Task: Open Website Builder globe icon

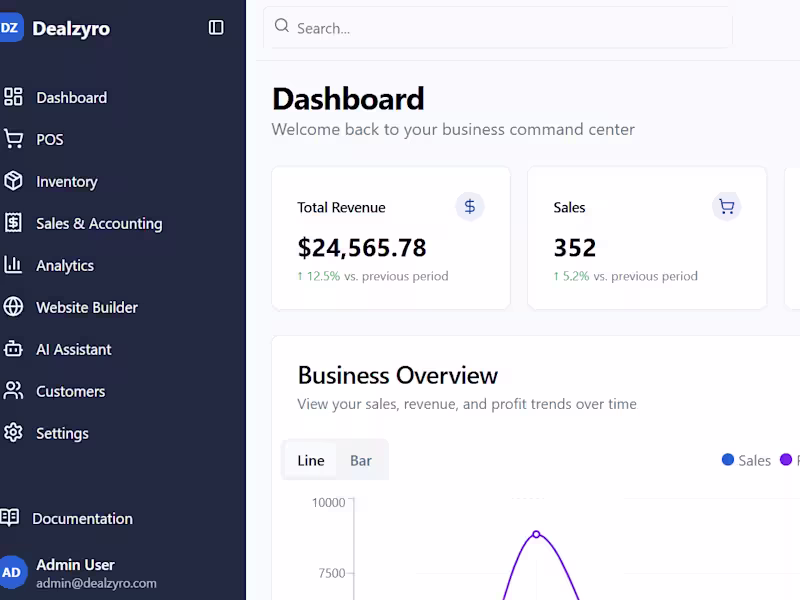Action: click(14, 307)
